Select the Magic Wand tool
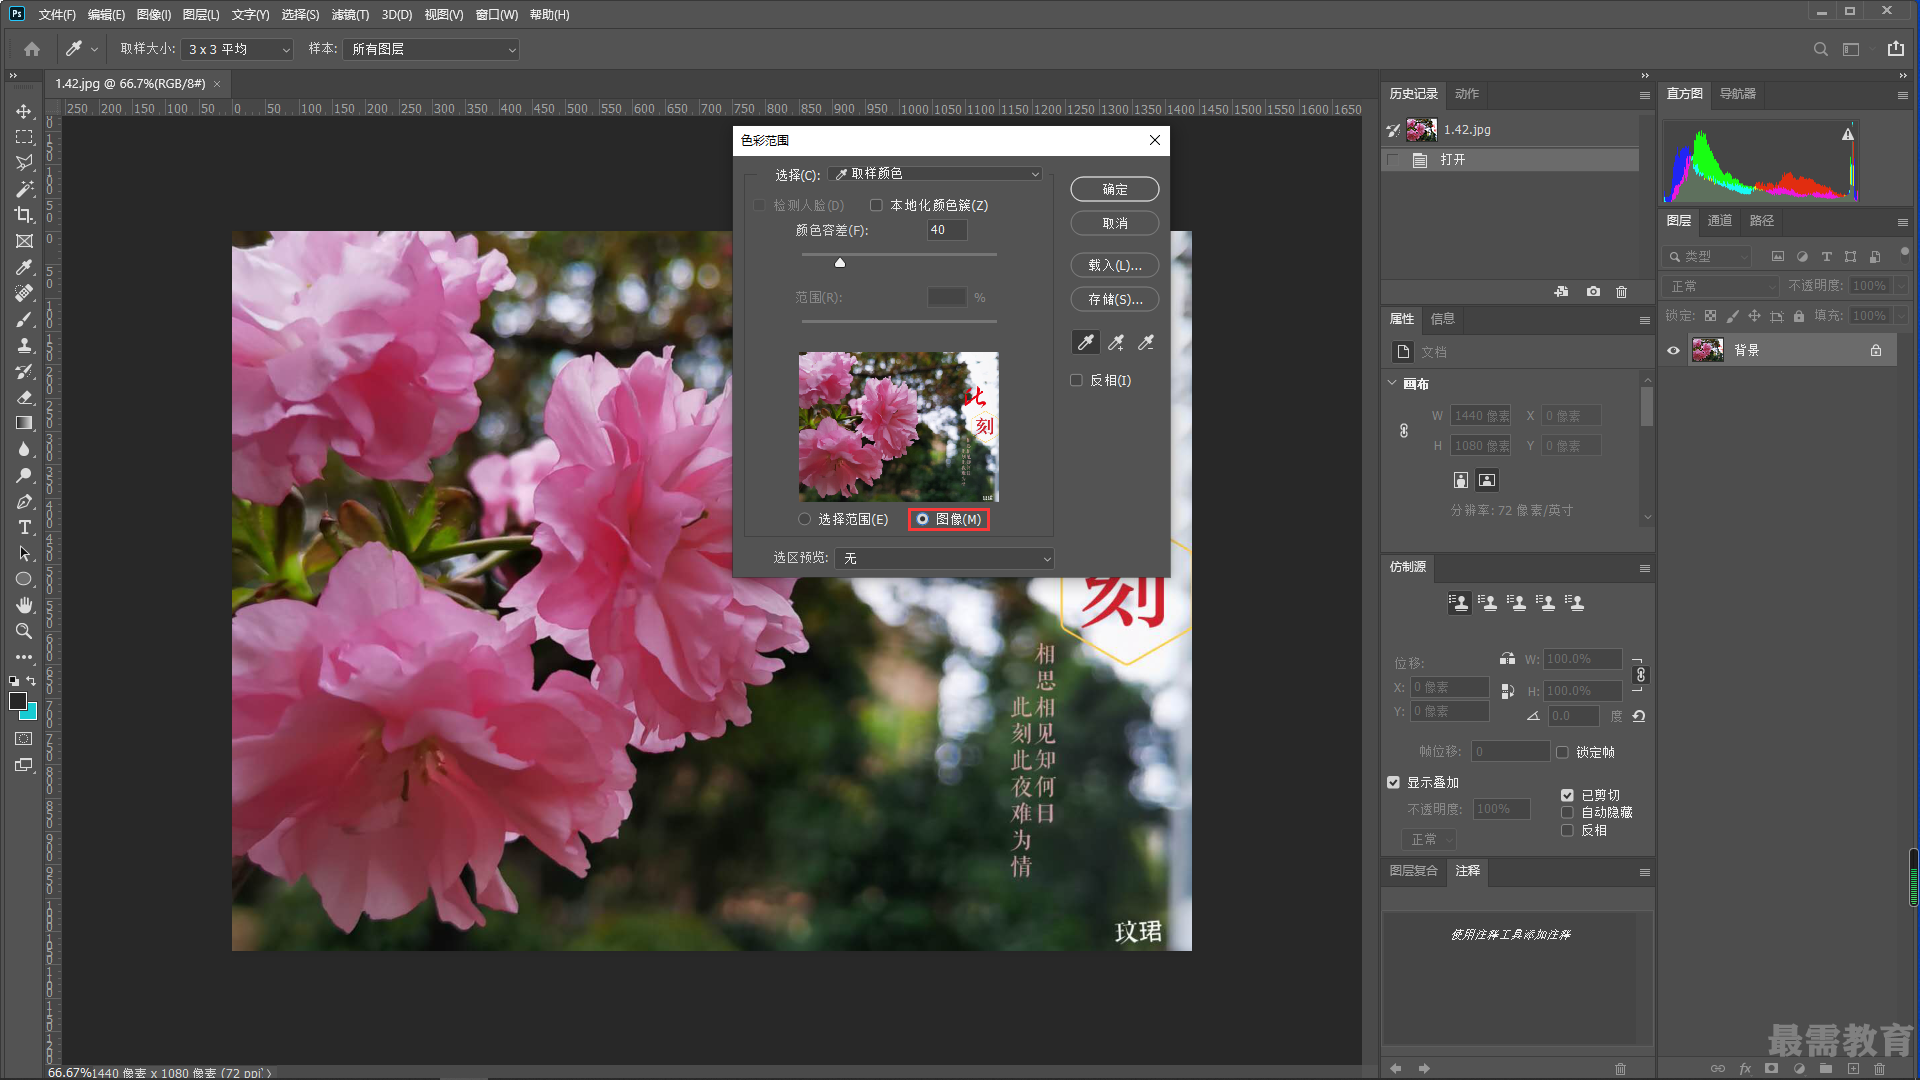1920x1080 pixels. tap(24, 189)
